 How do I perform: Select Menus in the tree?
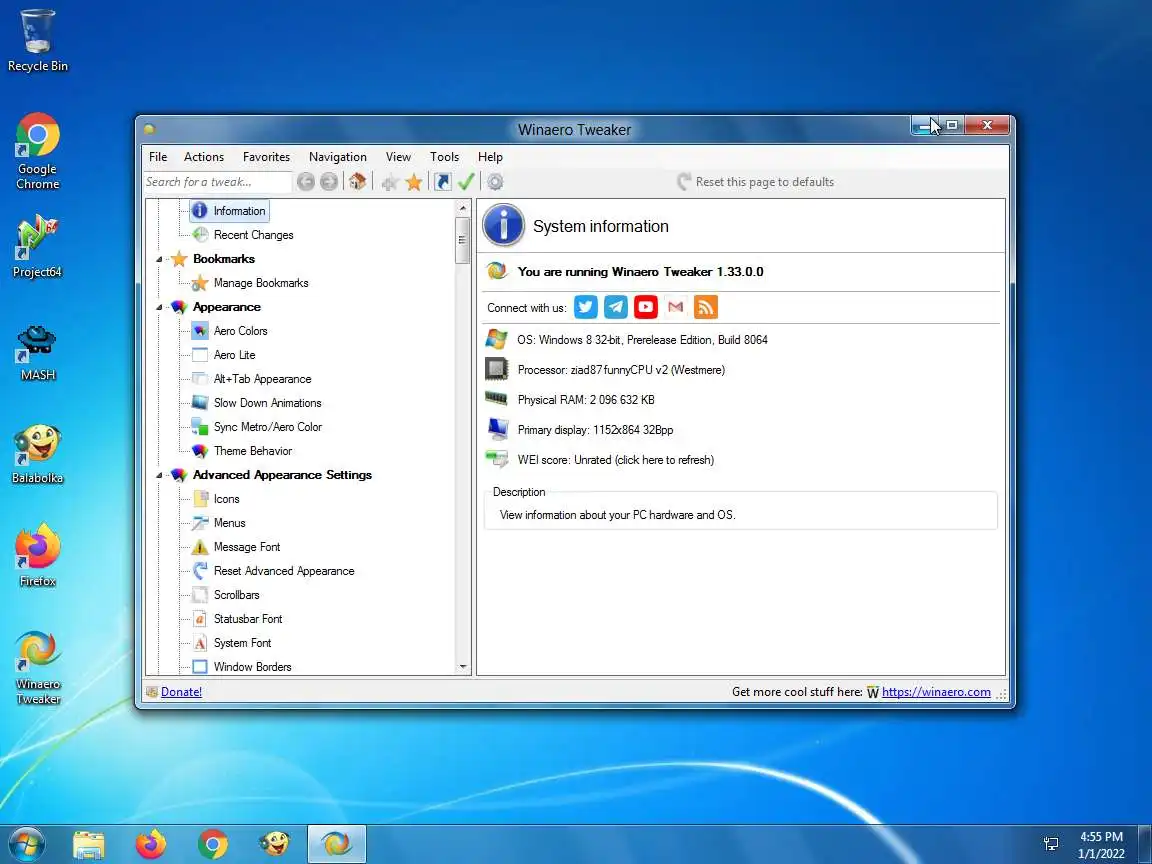(x=229, y=523)
